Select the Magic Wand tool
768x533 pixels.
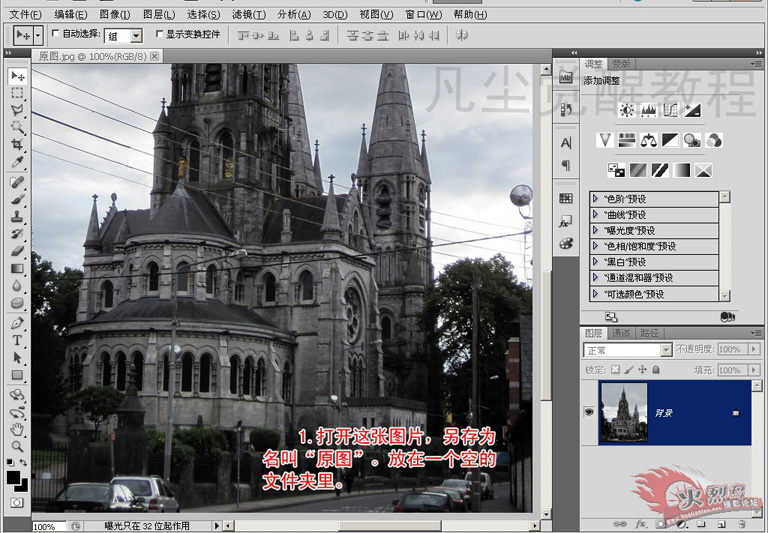pos(18,127)
